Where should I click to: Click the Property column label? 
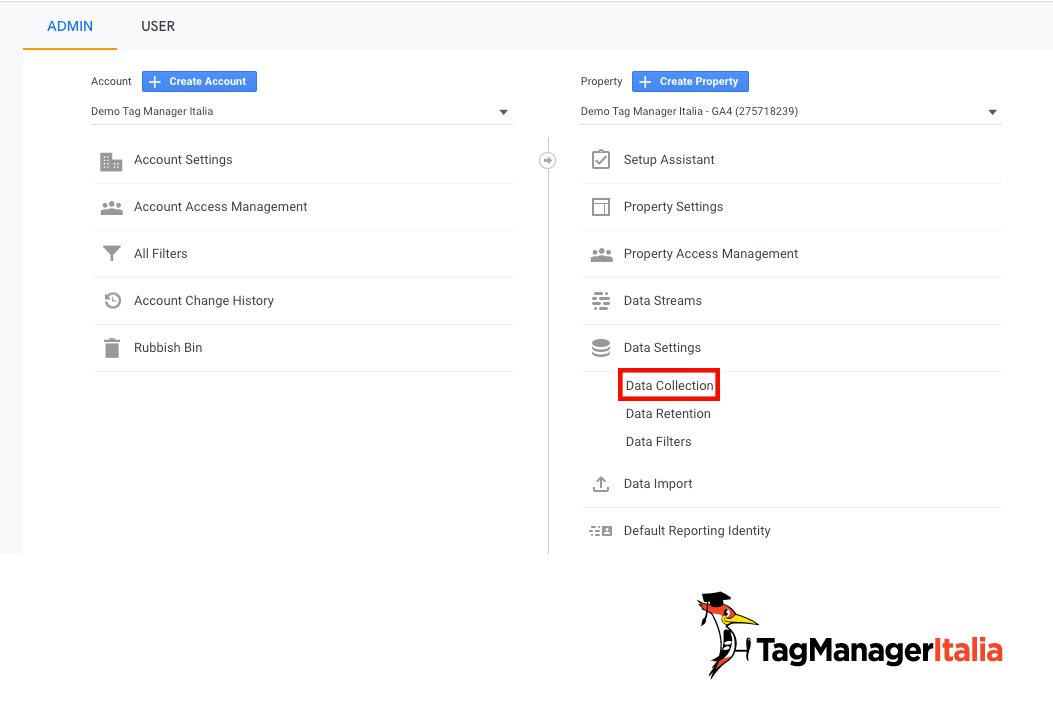point(602,81)
